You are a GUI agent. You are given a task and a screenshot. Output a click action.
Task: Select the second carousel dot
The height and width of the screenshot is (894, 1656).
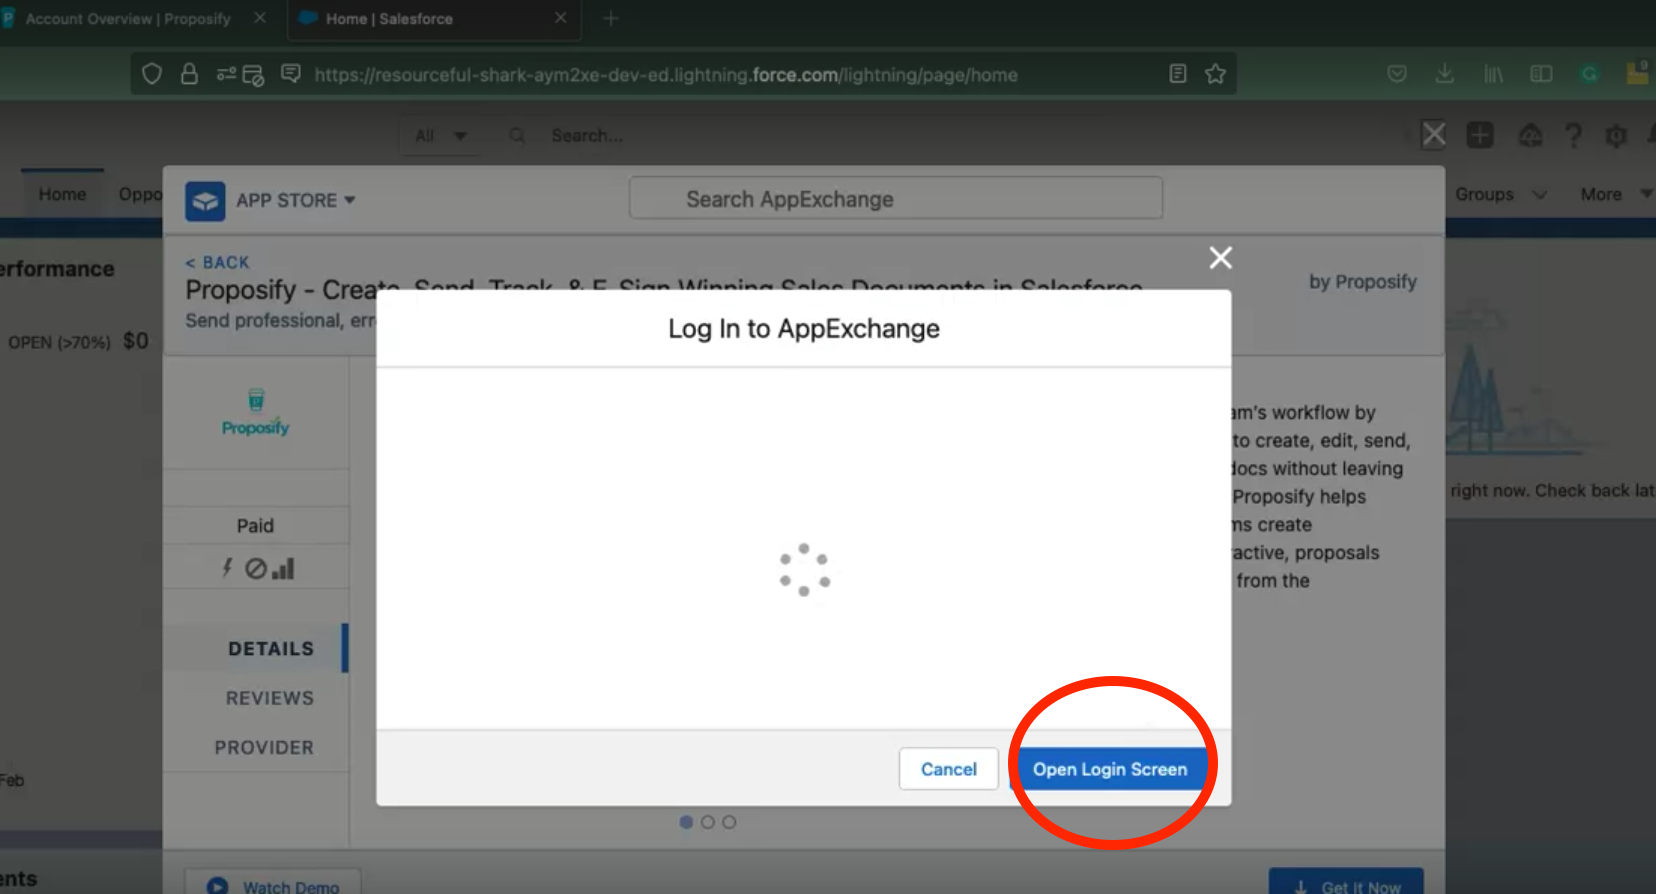coord(708,822)
